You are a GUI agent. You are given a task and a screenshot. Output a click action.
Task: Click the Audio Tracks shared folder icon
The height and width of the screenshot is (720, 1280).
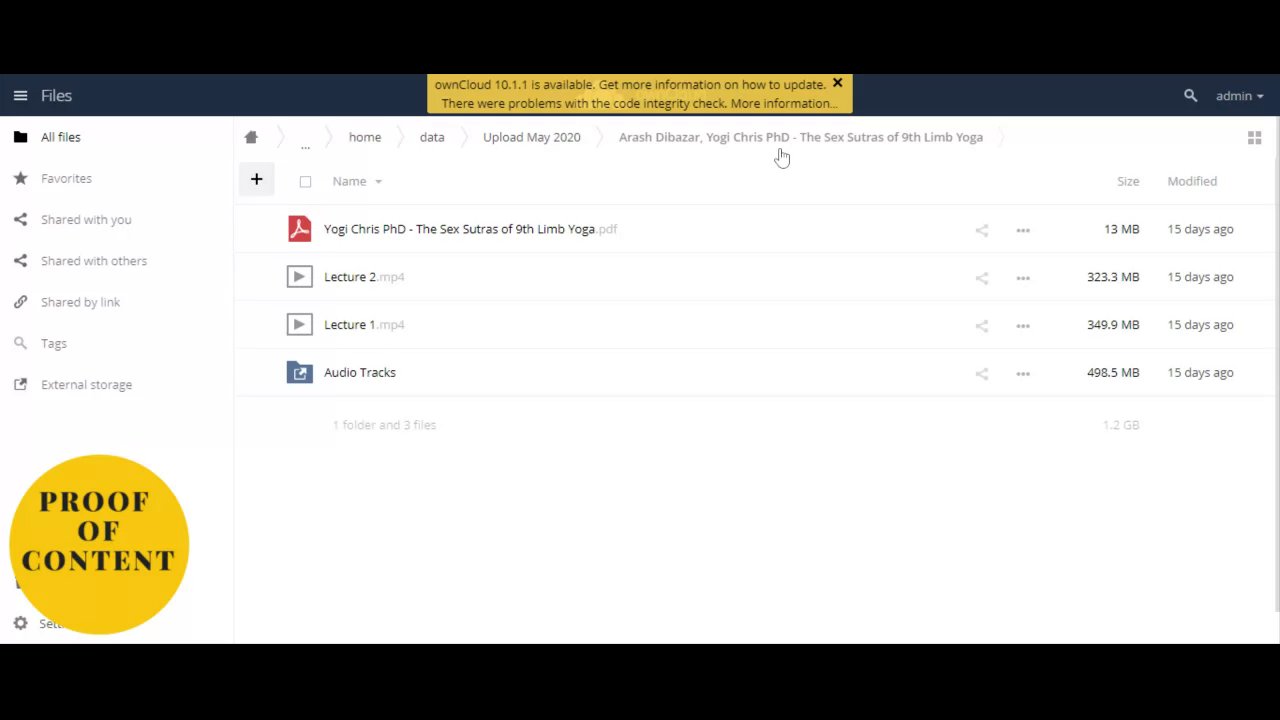299,373
